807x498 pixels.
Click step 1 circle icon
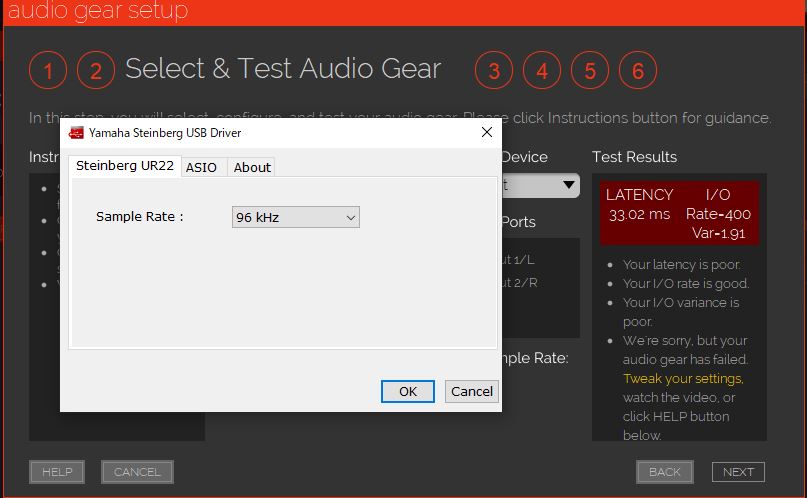tap(48, 71)
